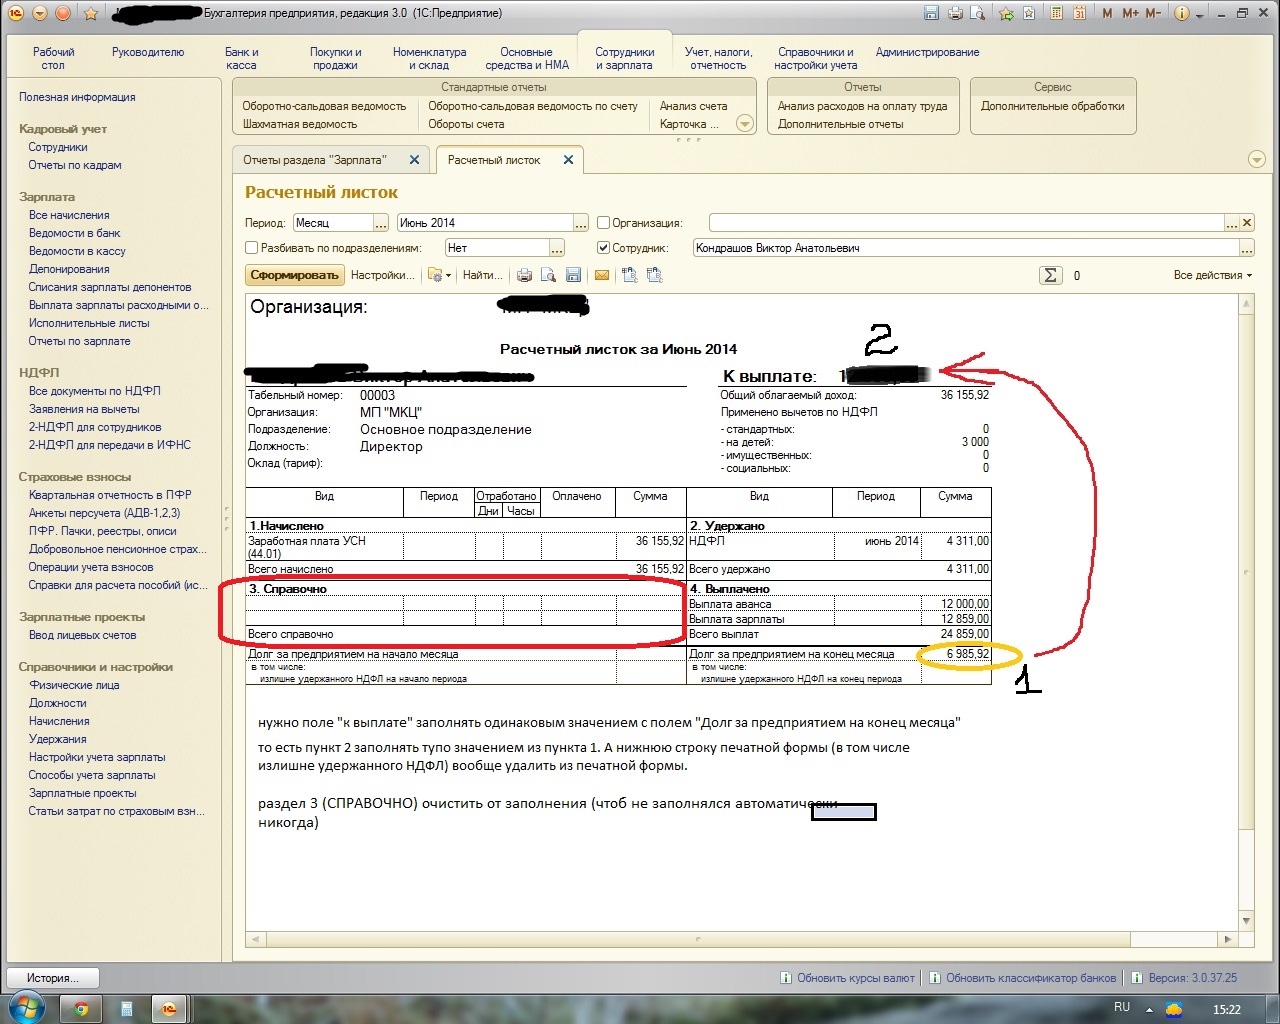
Task: Click the sum (sigma) button
Action: [x=1050, y=275]
